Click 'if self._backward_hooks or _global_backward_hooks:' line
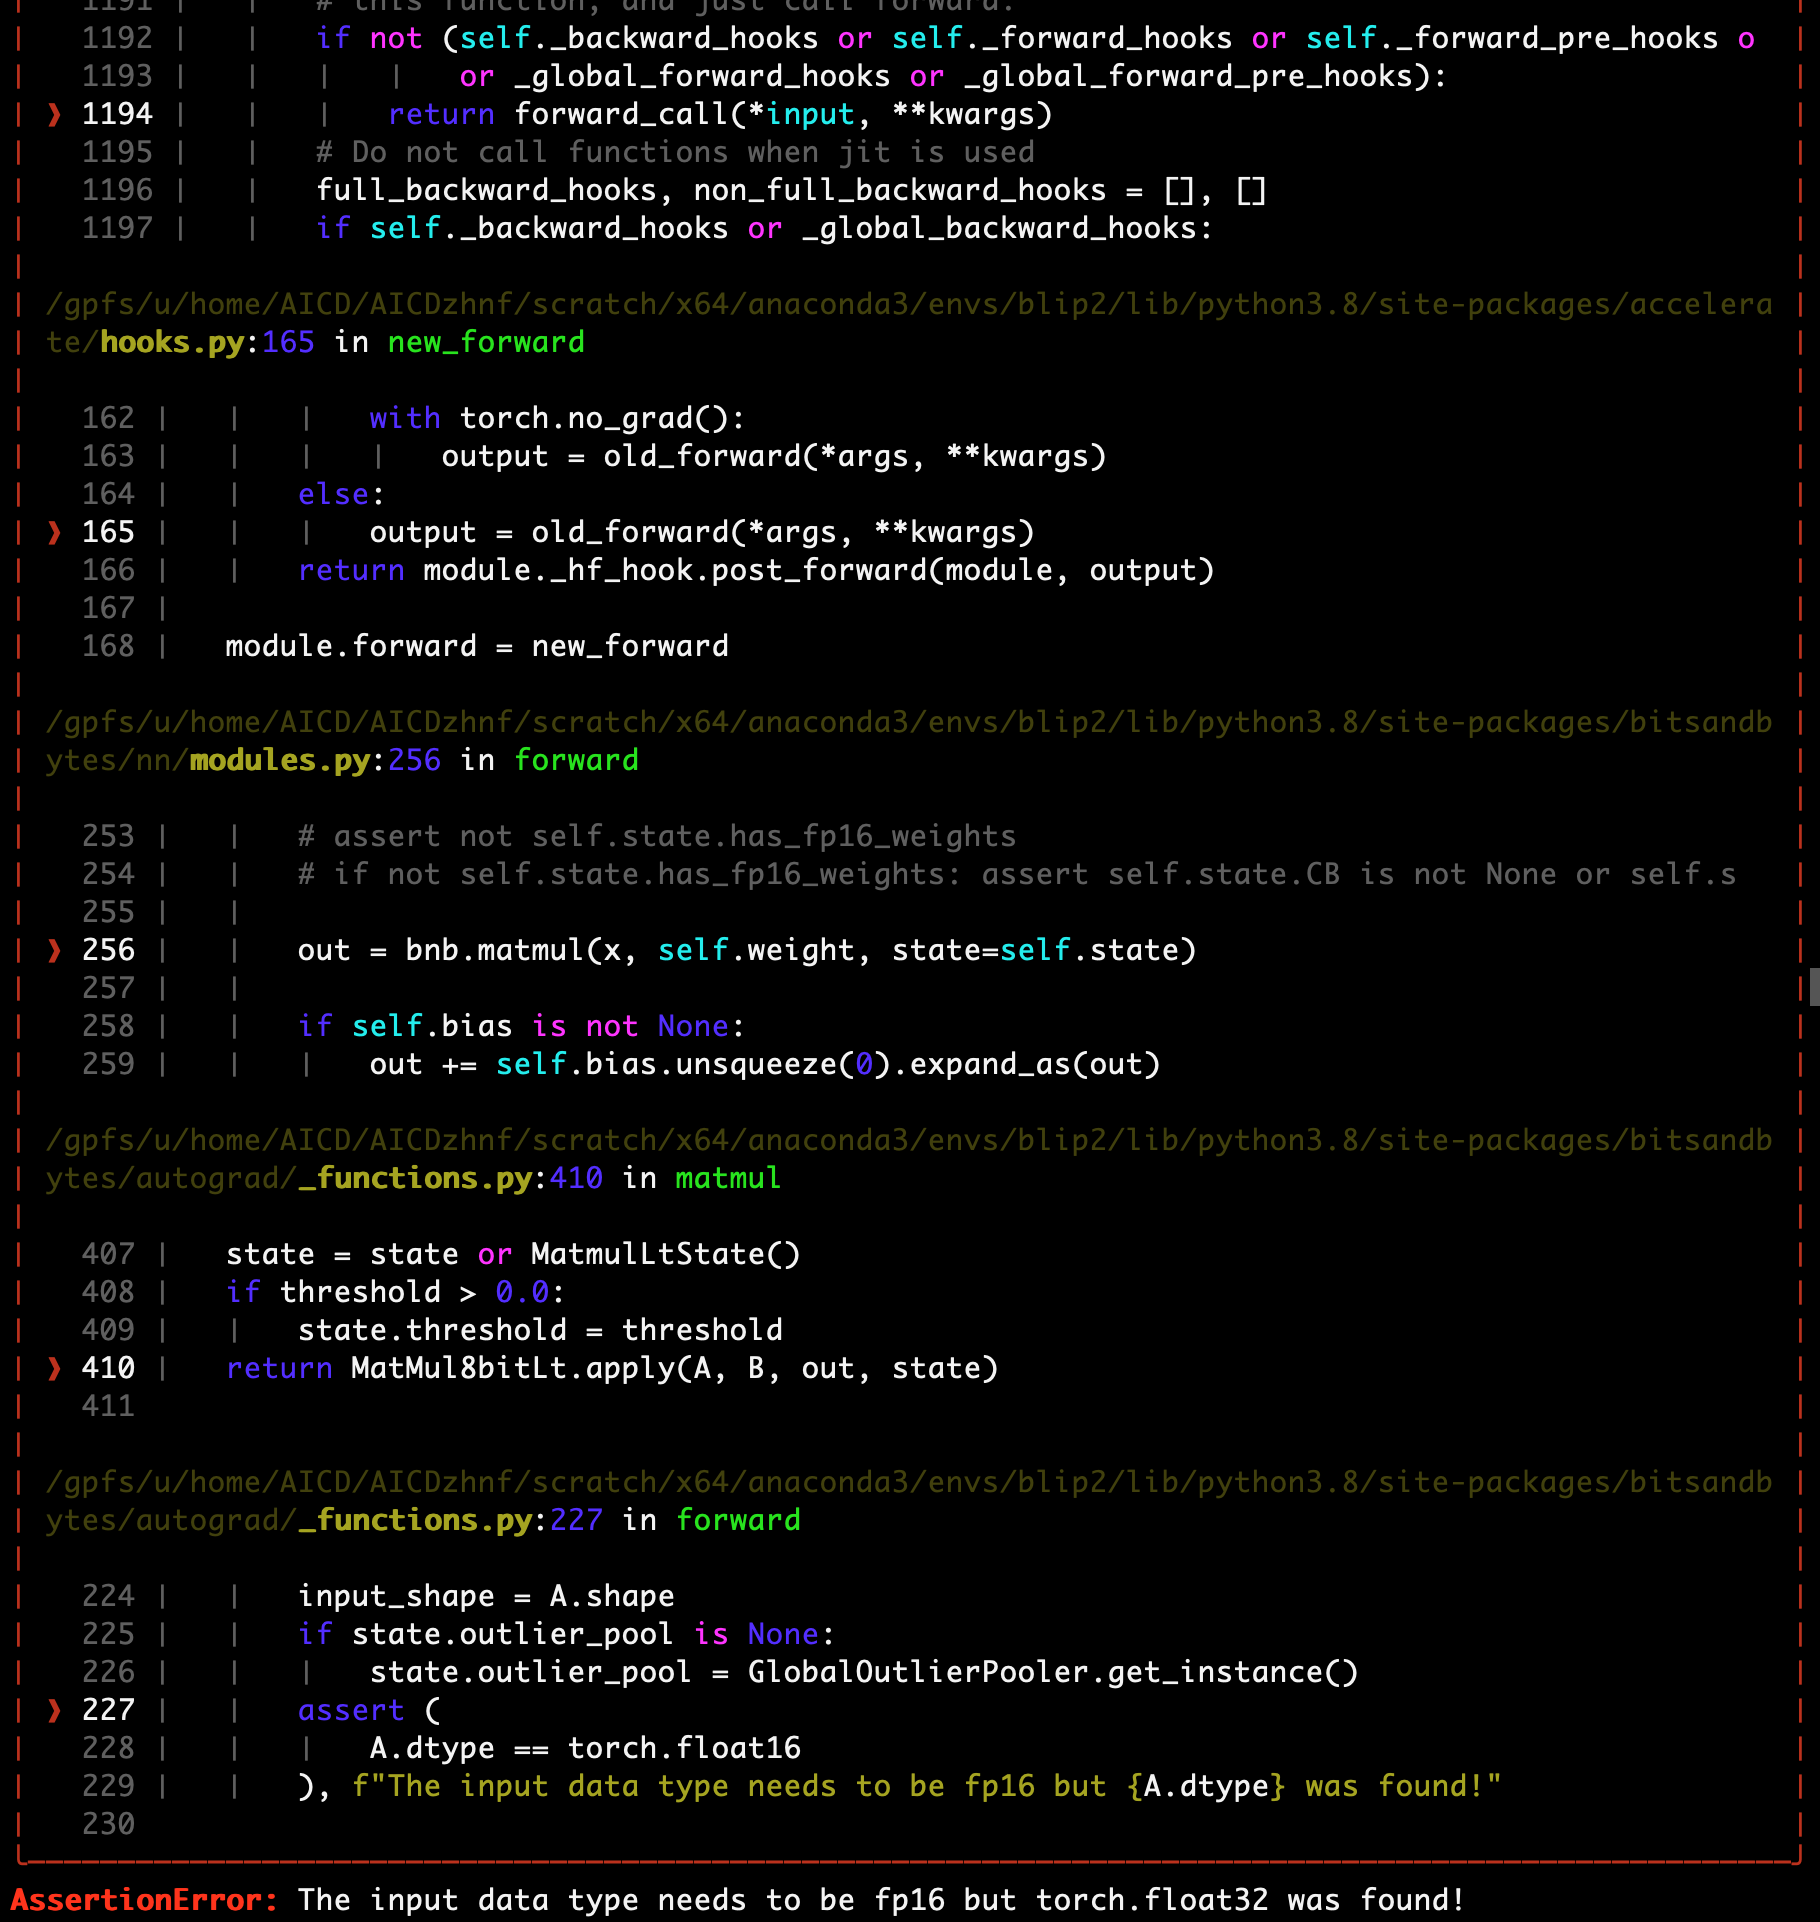 [765, 228]
